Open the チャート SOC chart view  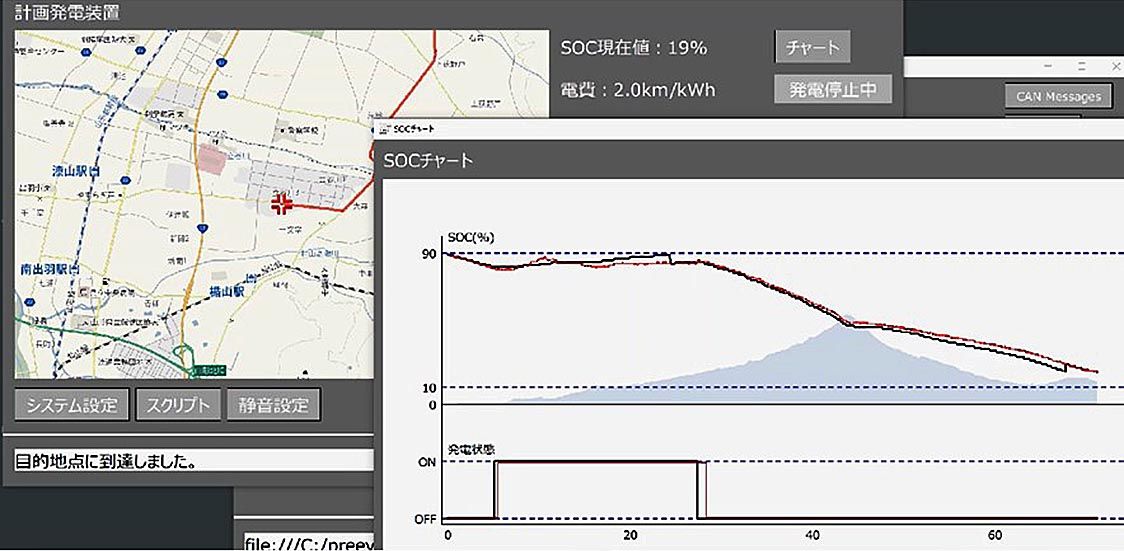[811, 46]
